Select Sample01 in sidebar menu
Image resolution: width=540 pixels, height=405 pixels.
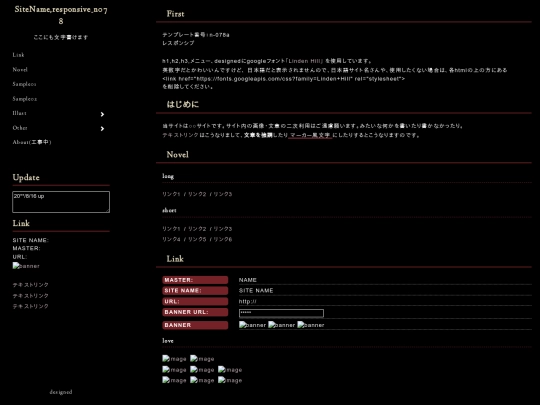[24, 84]
